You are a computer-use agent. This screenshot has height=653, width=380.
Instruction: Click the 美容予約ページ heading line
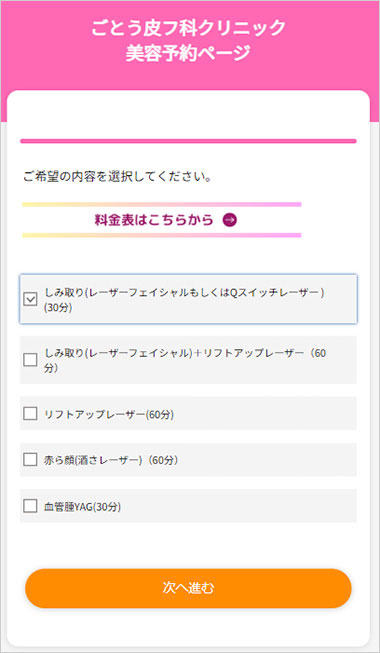pos(188,53)
